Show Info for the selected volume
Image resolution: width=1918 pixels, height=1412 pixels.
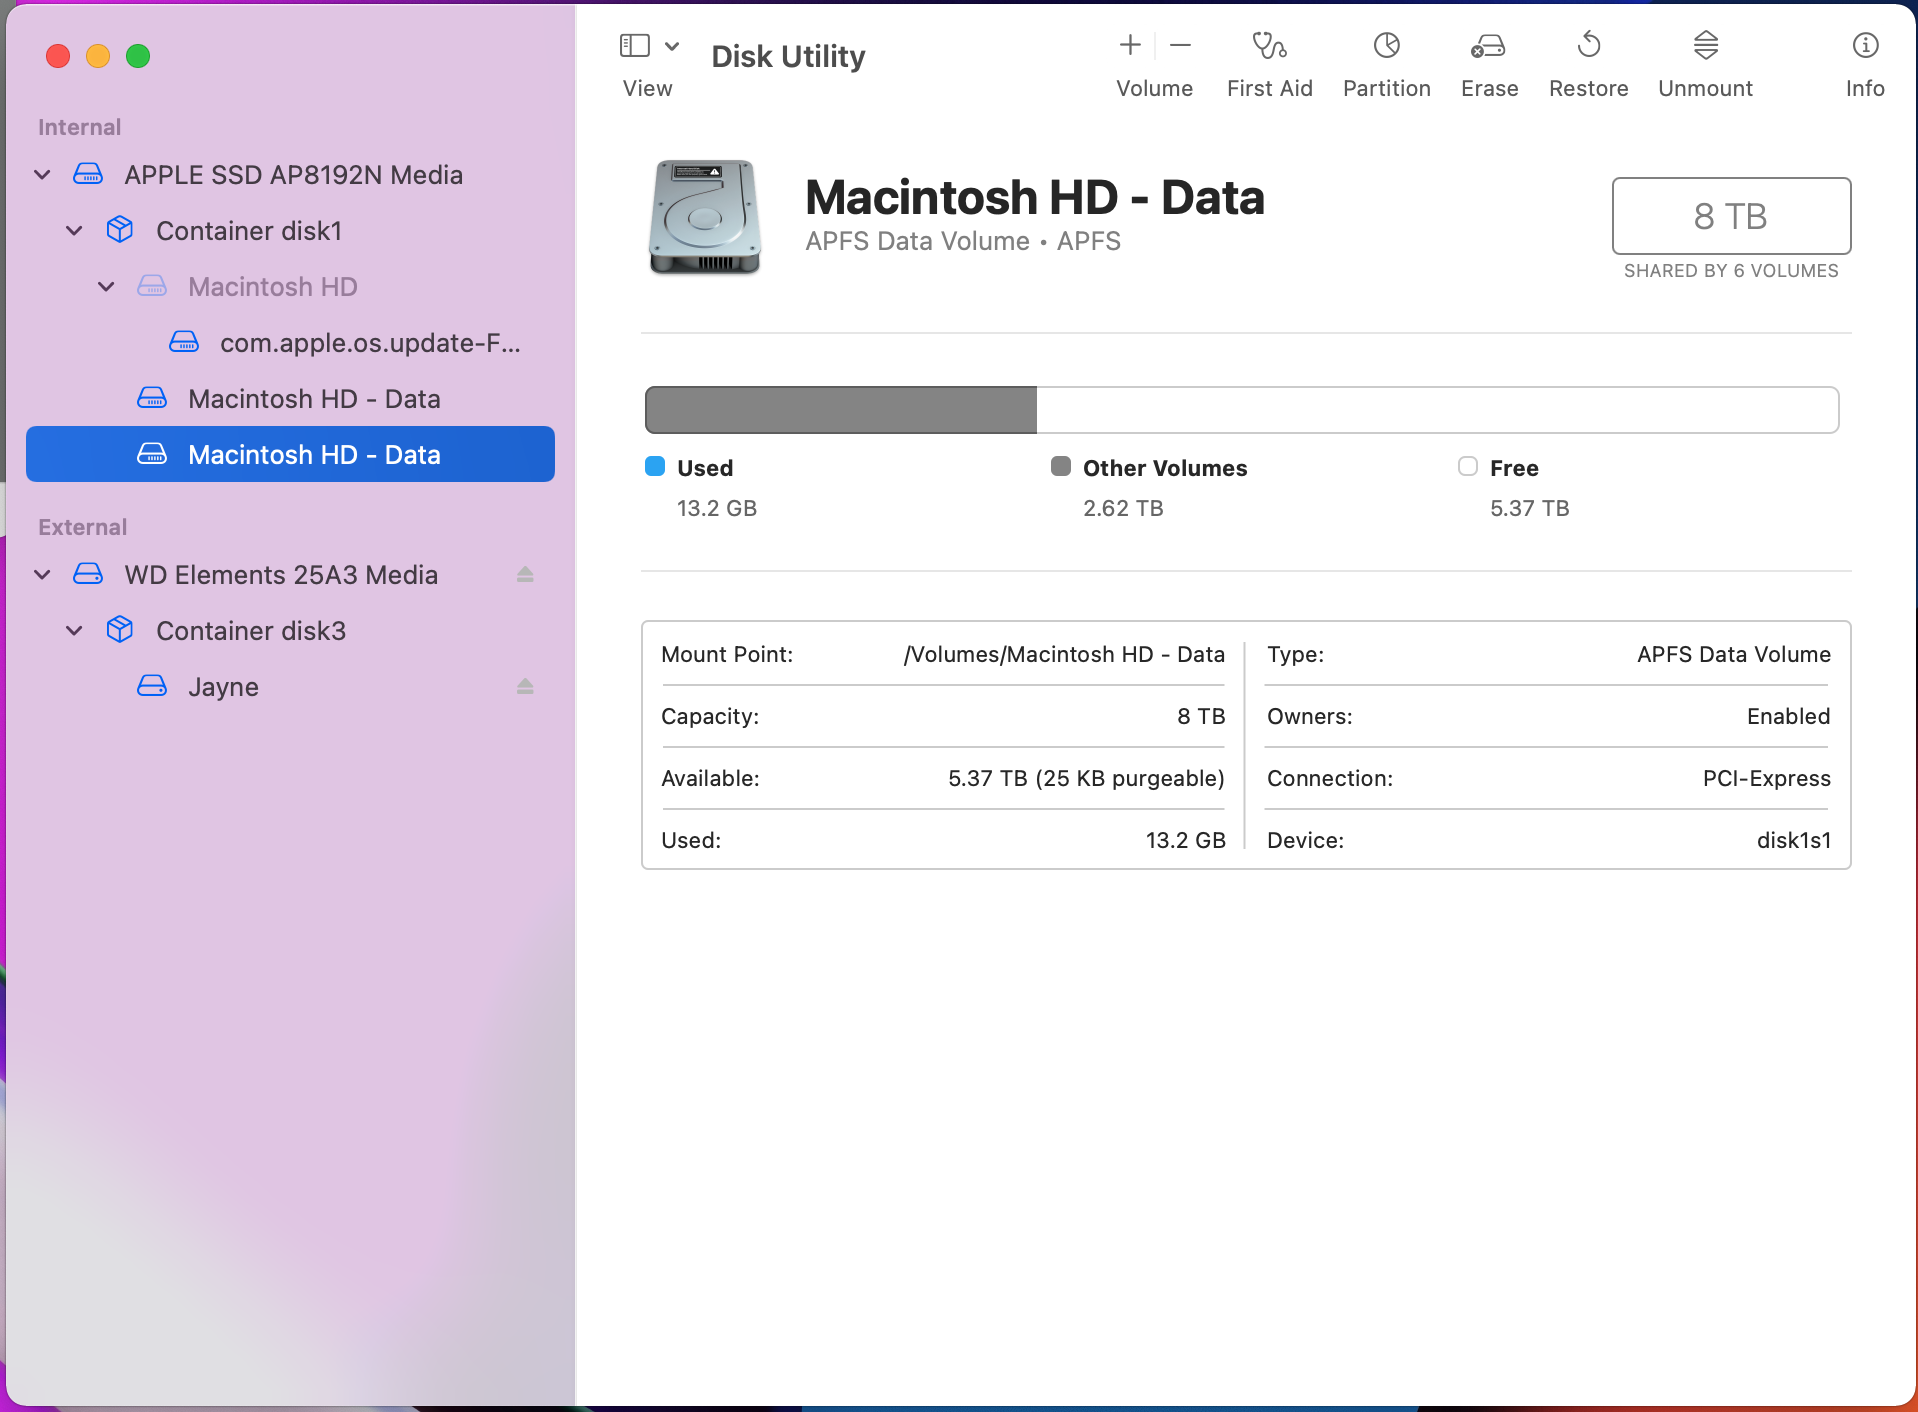click(x=1865, y=45)
